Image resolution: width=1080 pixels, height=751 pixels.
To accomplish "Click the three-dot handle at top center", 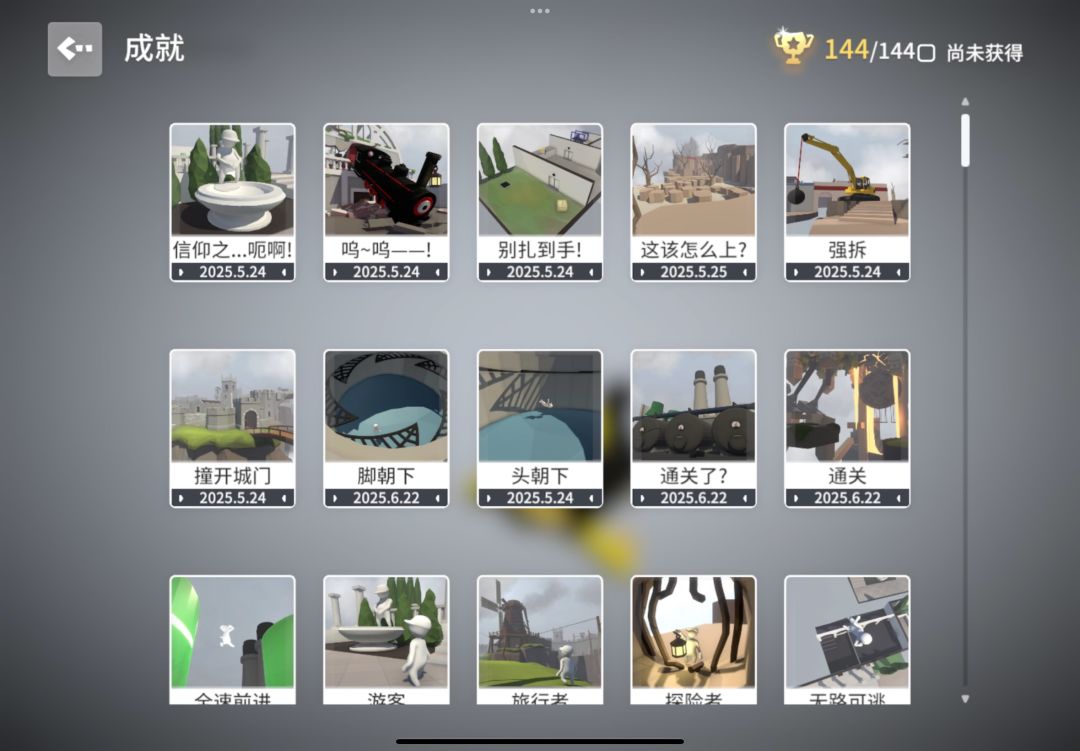I will click(540, 11).
